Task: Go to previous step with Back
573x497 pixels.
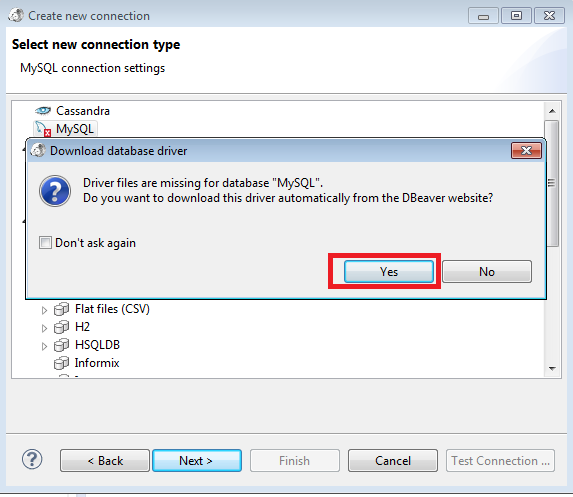Action: click(105, 460)
